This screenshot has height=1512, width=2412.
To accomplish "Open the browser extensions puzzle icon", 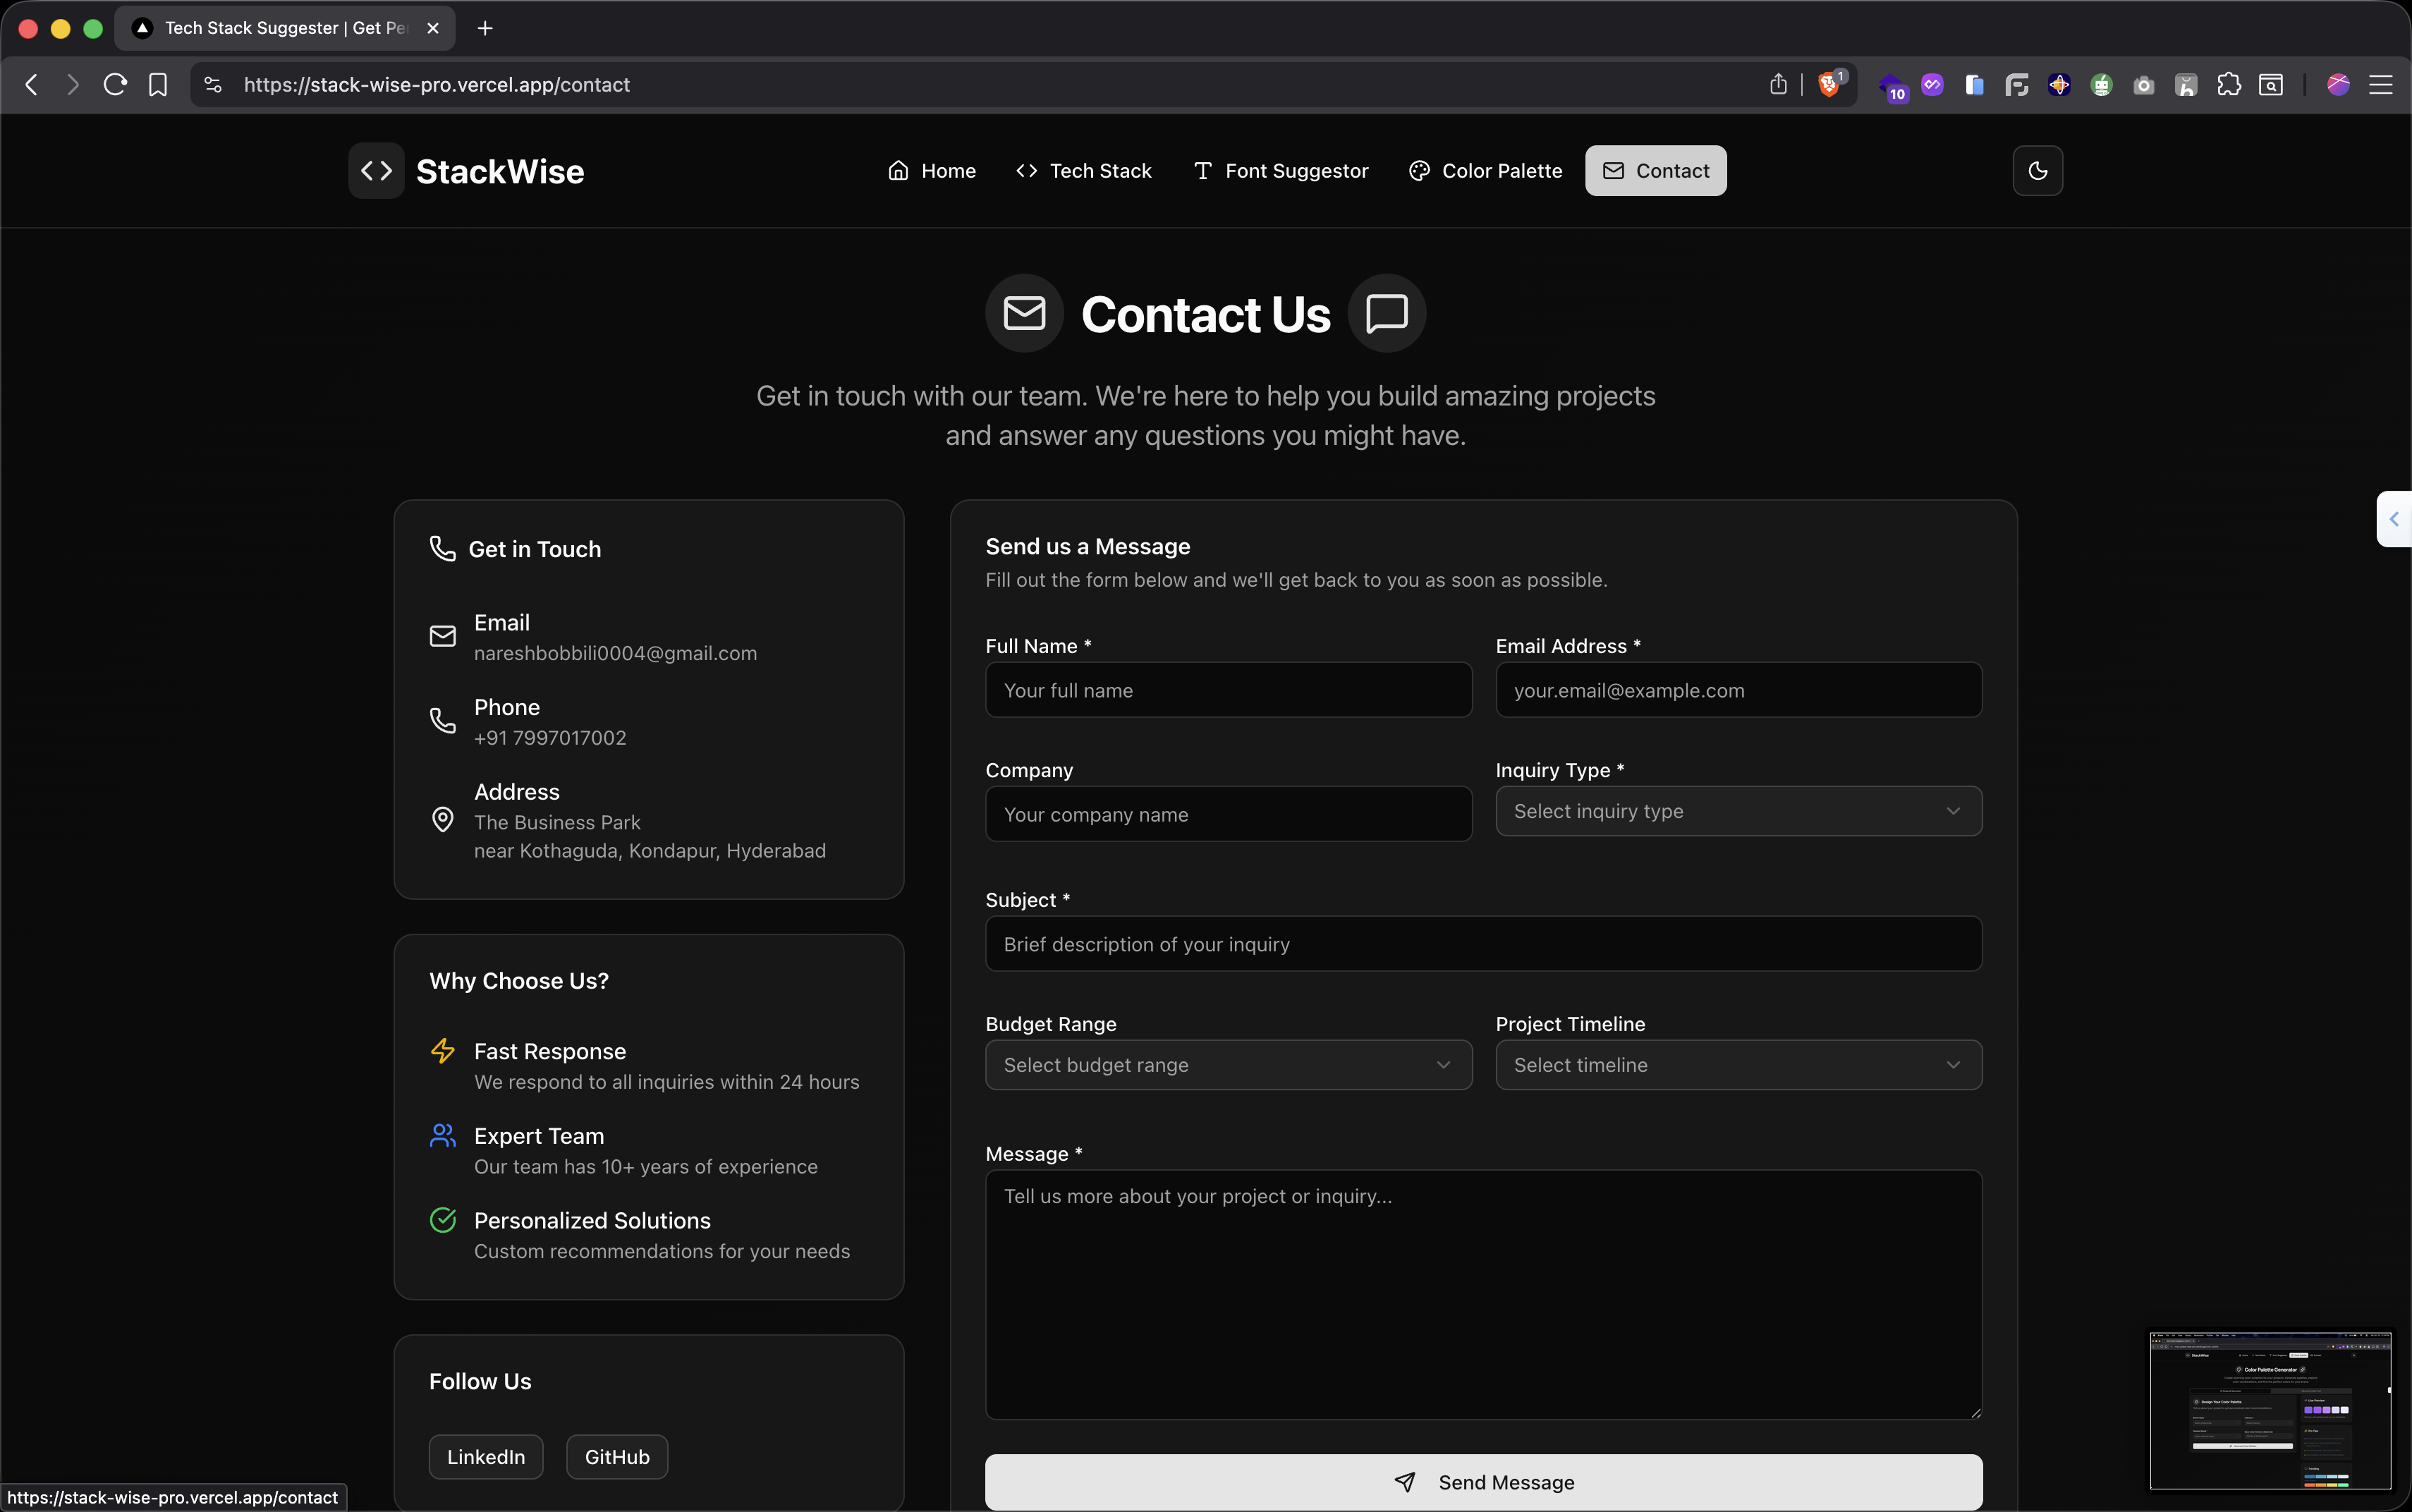I will pyautogui.click(x=2228, y=85).
